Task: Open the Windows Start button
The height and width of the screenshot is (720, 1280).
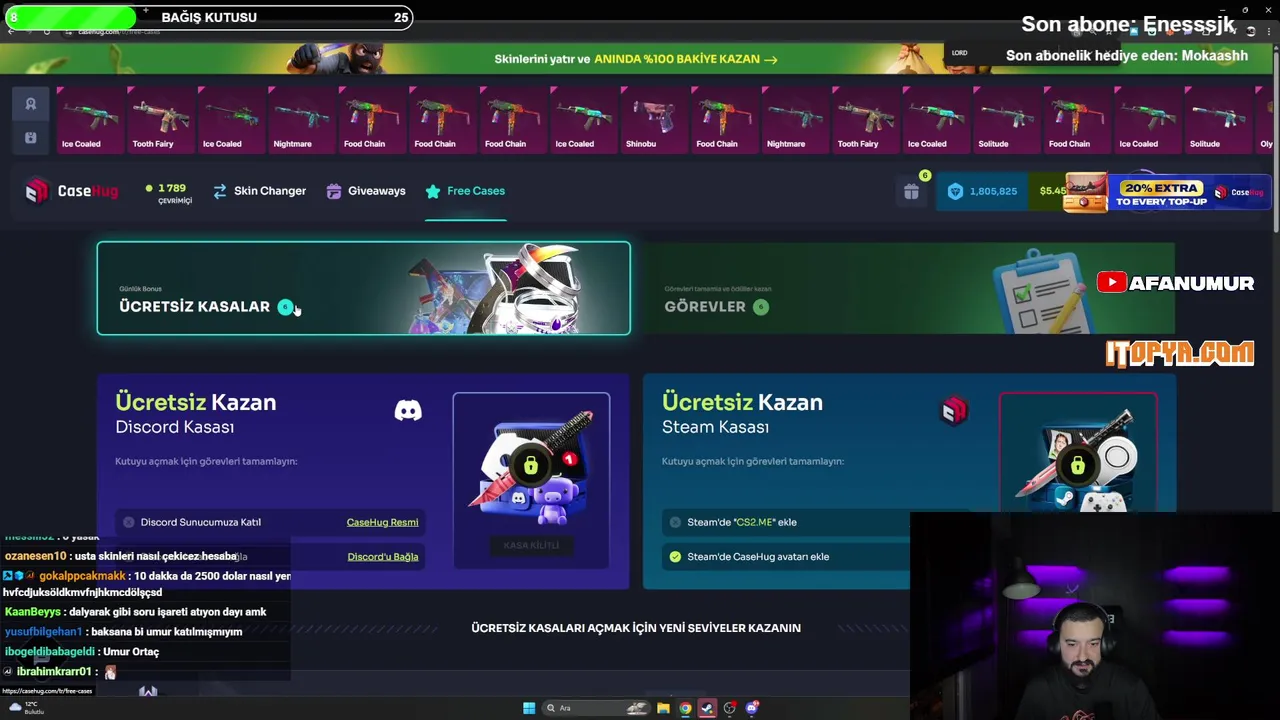Action: point(529,708)
